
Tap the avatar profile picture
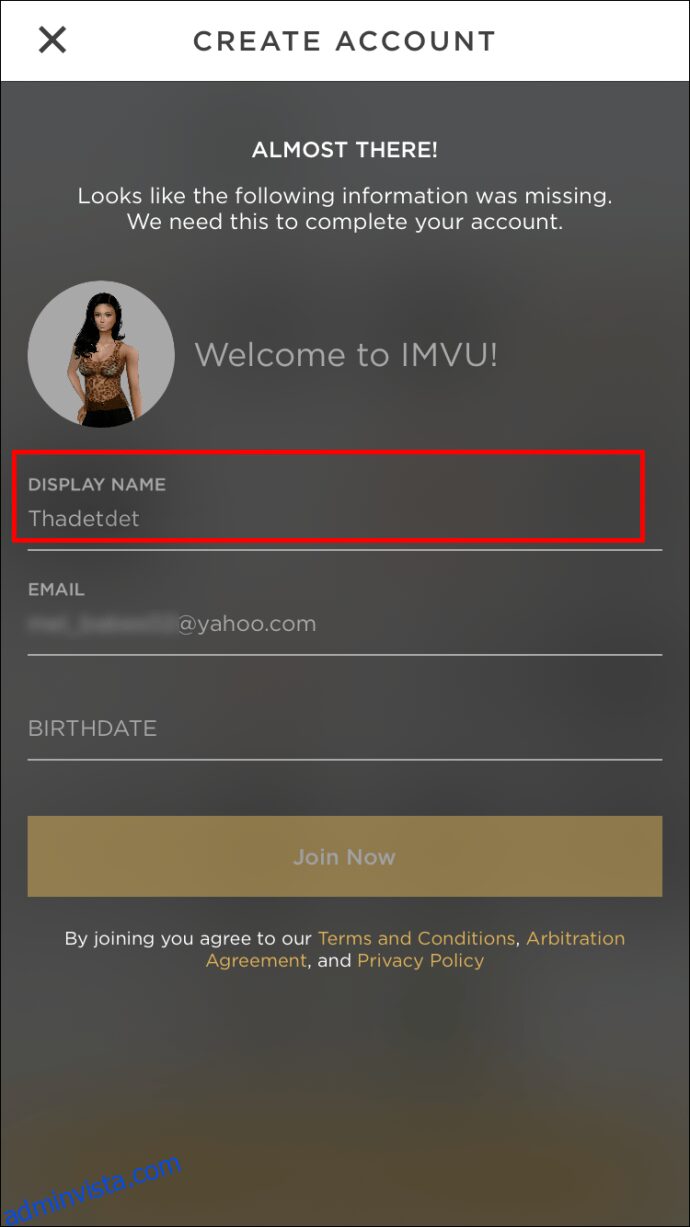pos(101,355)
